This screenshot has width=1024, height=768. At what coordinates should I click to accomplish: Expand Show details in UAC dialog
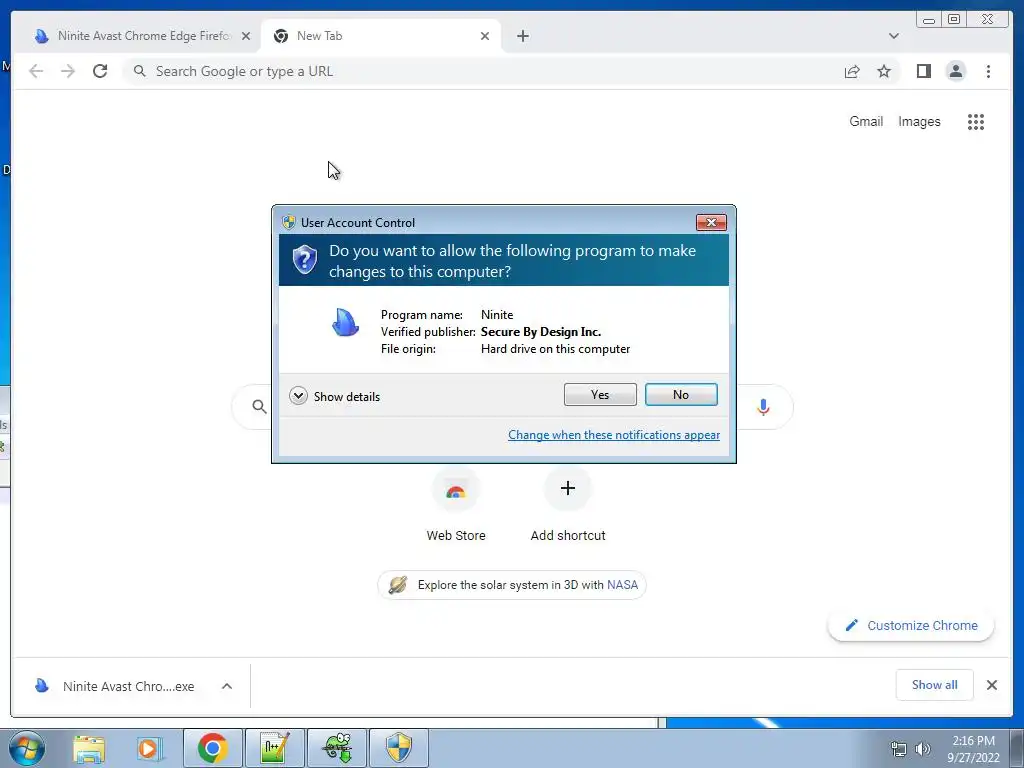[334, 396]
